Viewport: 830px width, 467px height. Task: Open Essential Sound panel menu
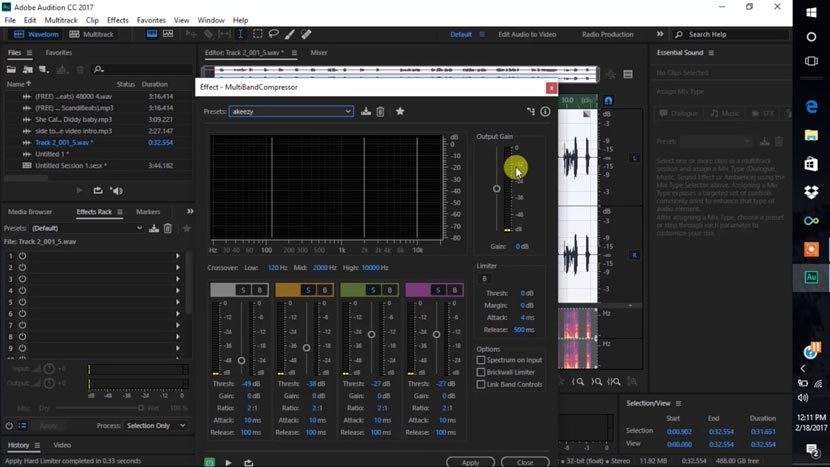tap(711, 53)
